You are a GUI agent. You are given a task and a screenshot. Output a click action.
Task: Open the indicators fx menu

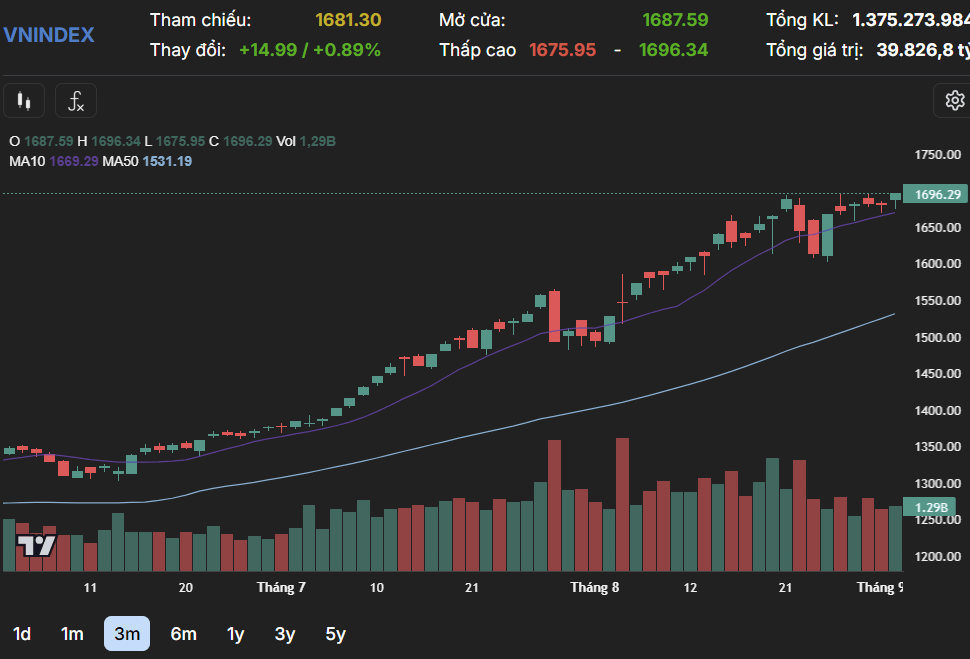[75, 100]
